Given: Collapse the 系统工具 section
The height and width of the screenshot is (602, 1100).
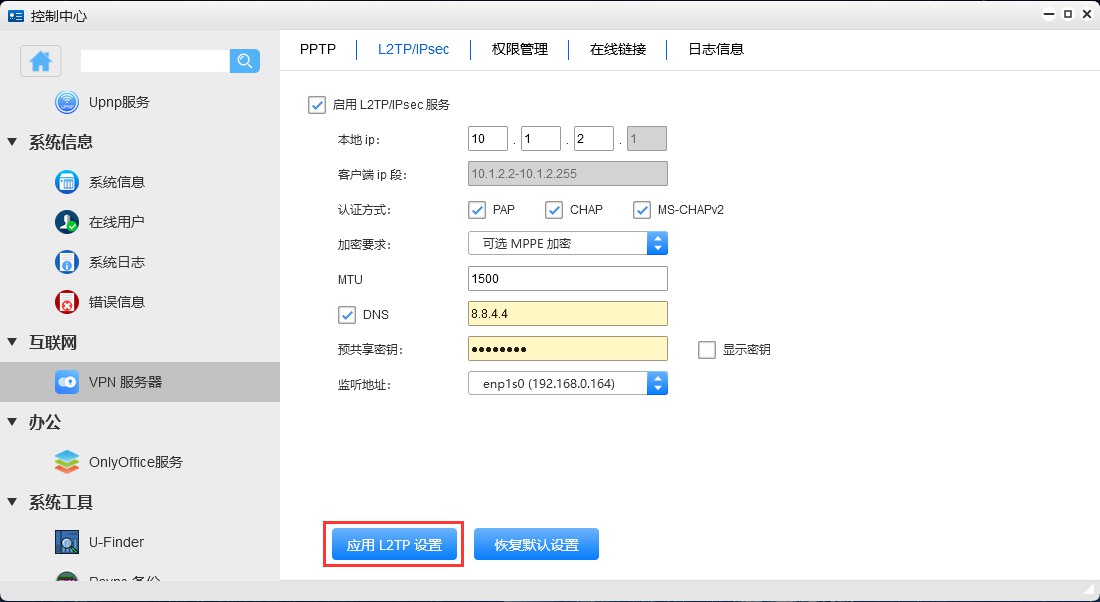Looking at the screenshot, I should (12, 502).
